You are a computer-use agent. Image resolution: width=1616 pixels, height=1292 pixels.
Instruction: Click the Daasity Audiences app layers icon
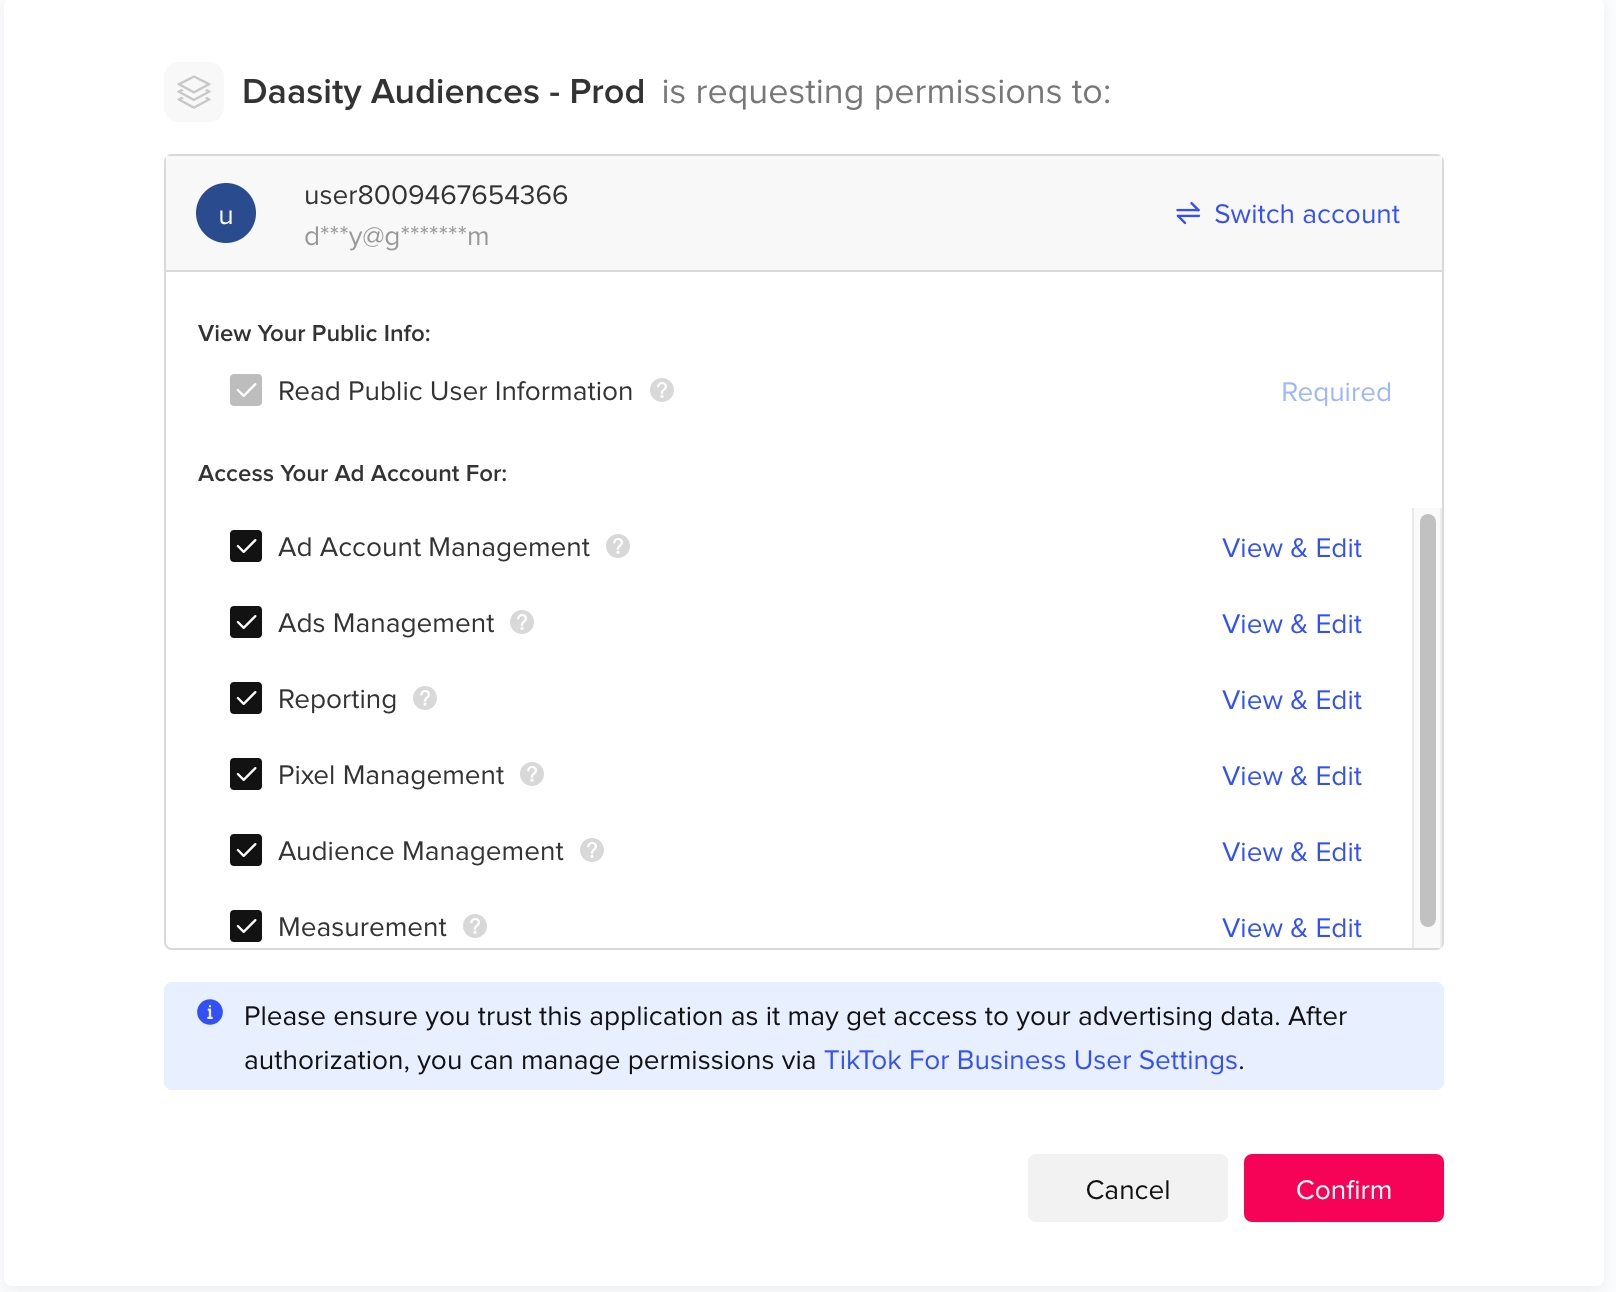194,92
